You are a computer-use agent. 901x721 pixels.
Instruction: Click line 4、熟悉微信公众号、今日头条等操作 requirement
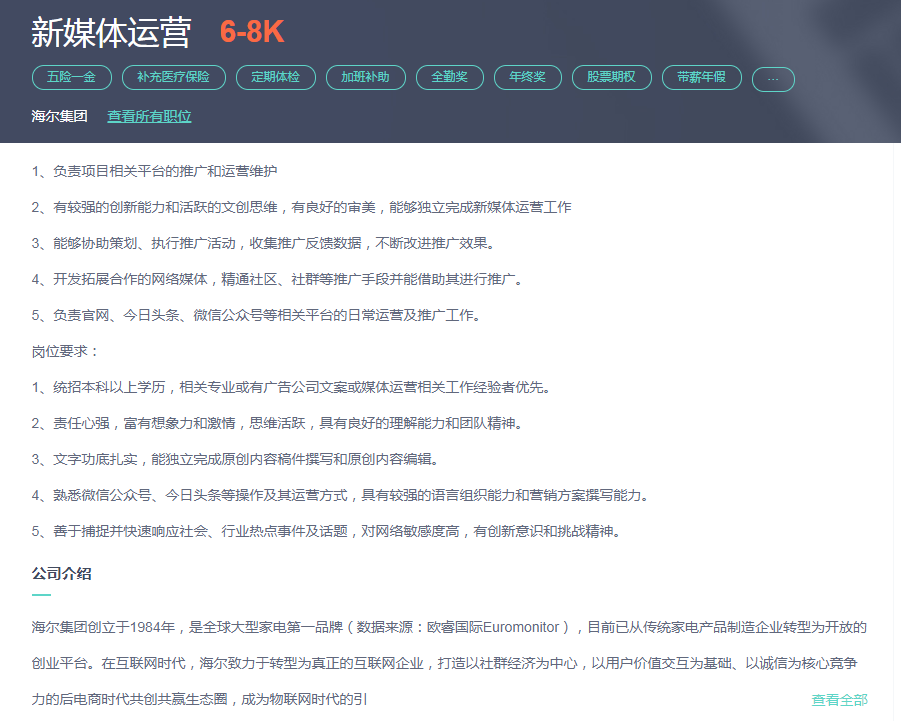pyautogui.click(x=340, y=495)
